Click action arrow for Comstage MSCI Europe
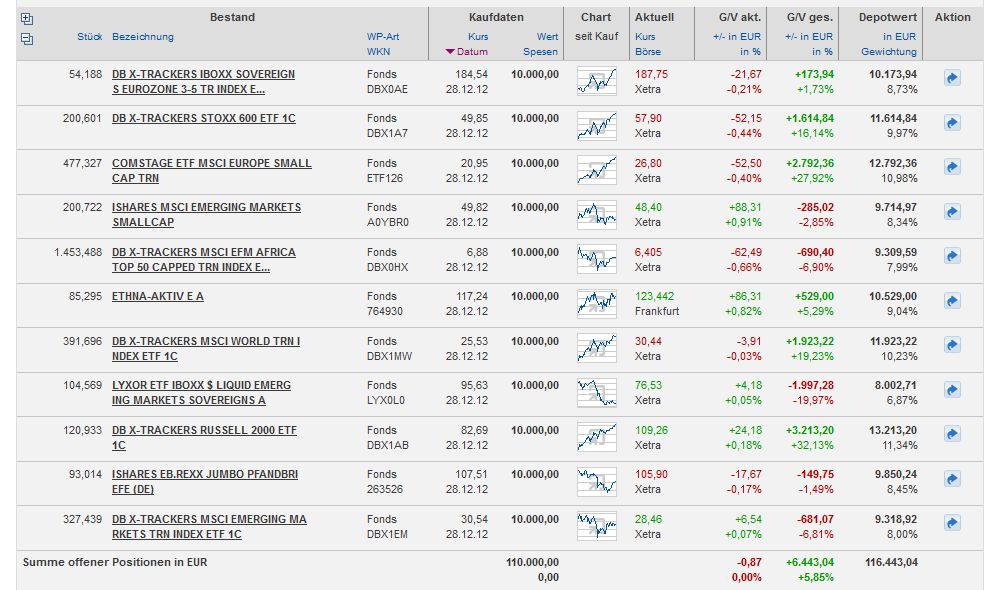The width and height of the screenshot is (993, 590). 952,167
